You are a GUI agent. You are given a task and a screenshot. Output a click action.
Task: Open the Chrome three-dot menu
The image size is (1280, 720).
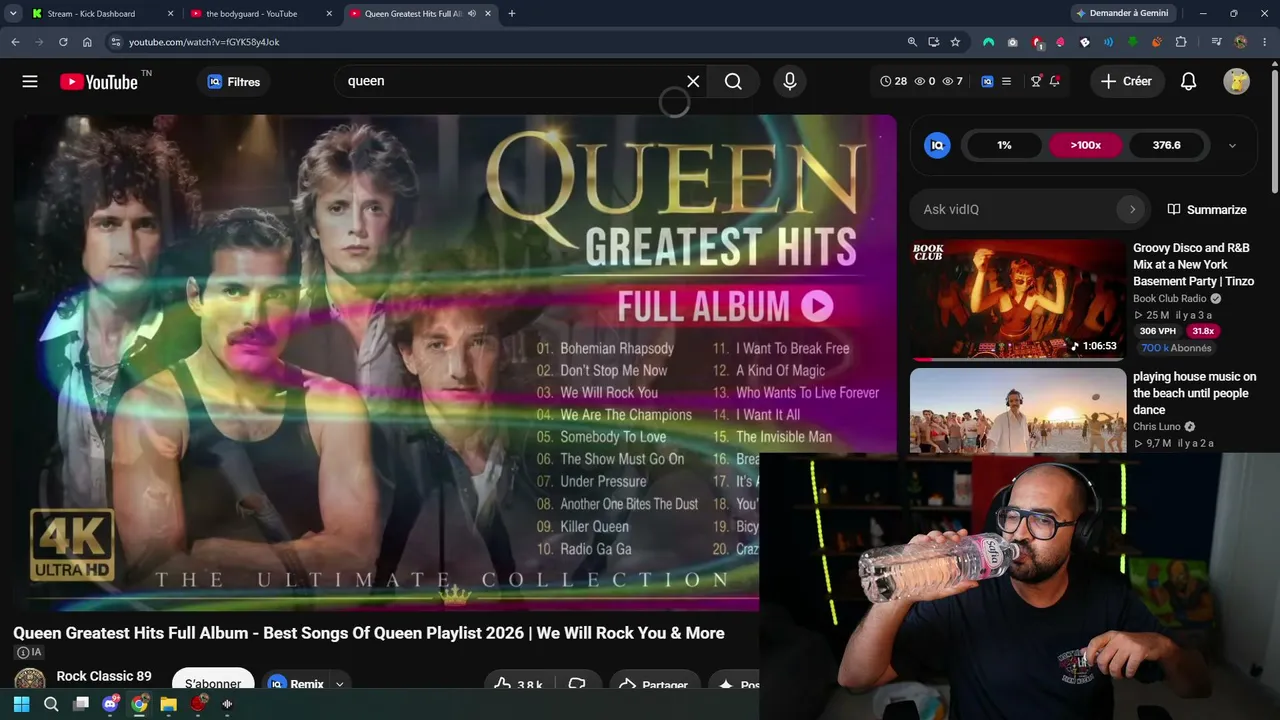coord(1264,42)
